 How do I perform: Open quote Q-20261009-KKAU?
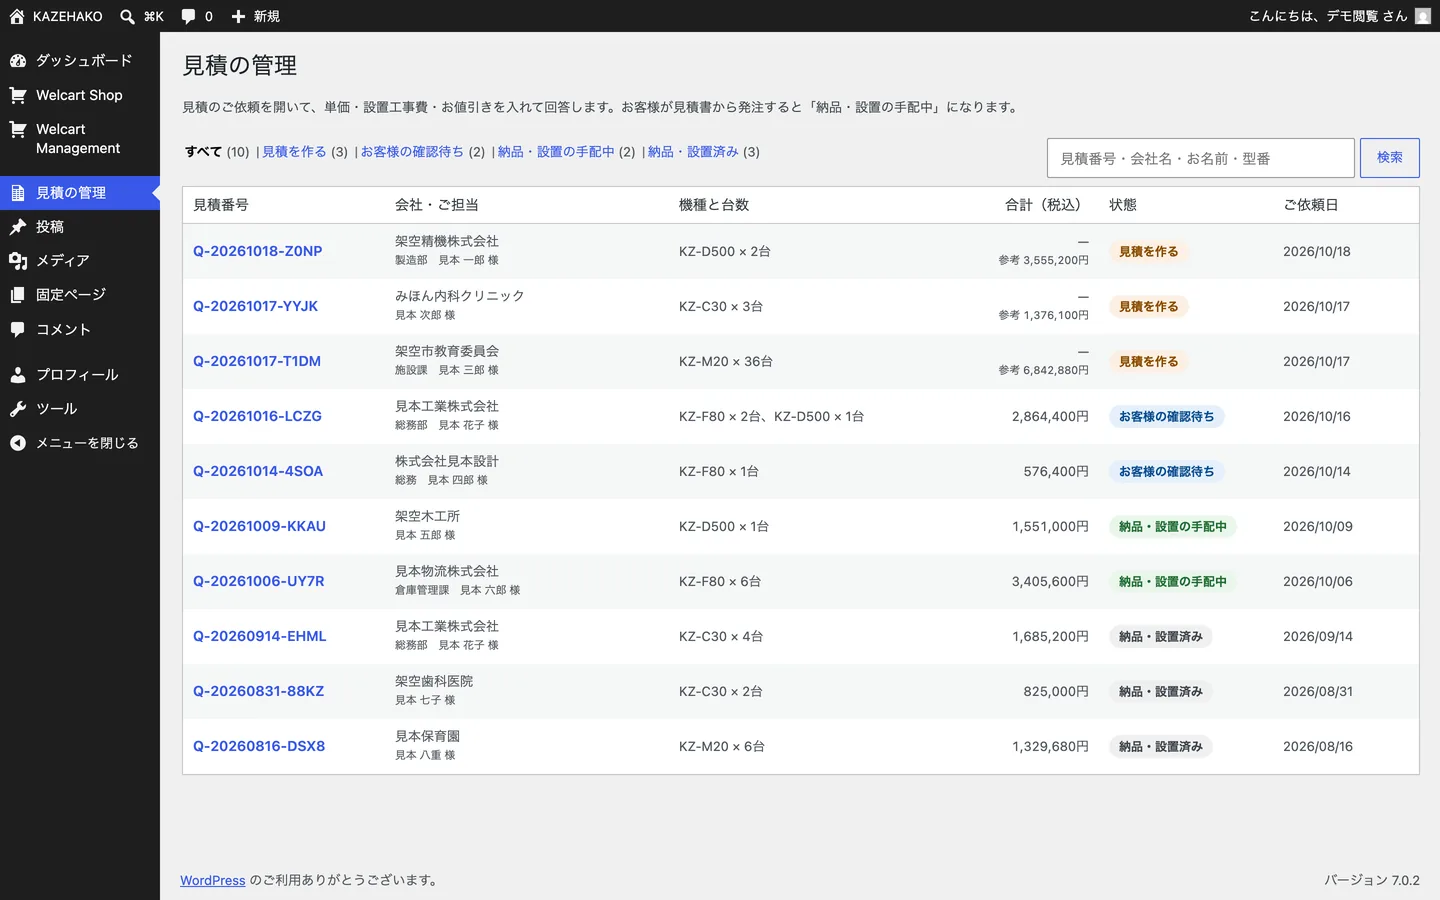click(259, 526)
